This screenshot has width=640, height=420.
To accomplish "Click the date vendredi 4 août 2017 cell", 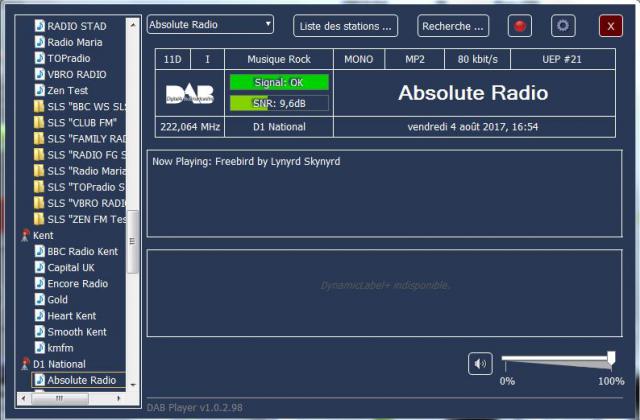I will click(473, 127).
